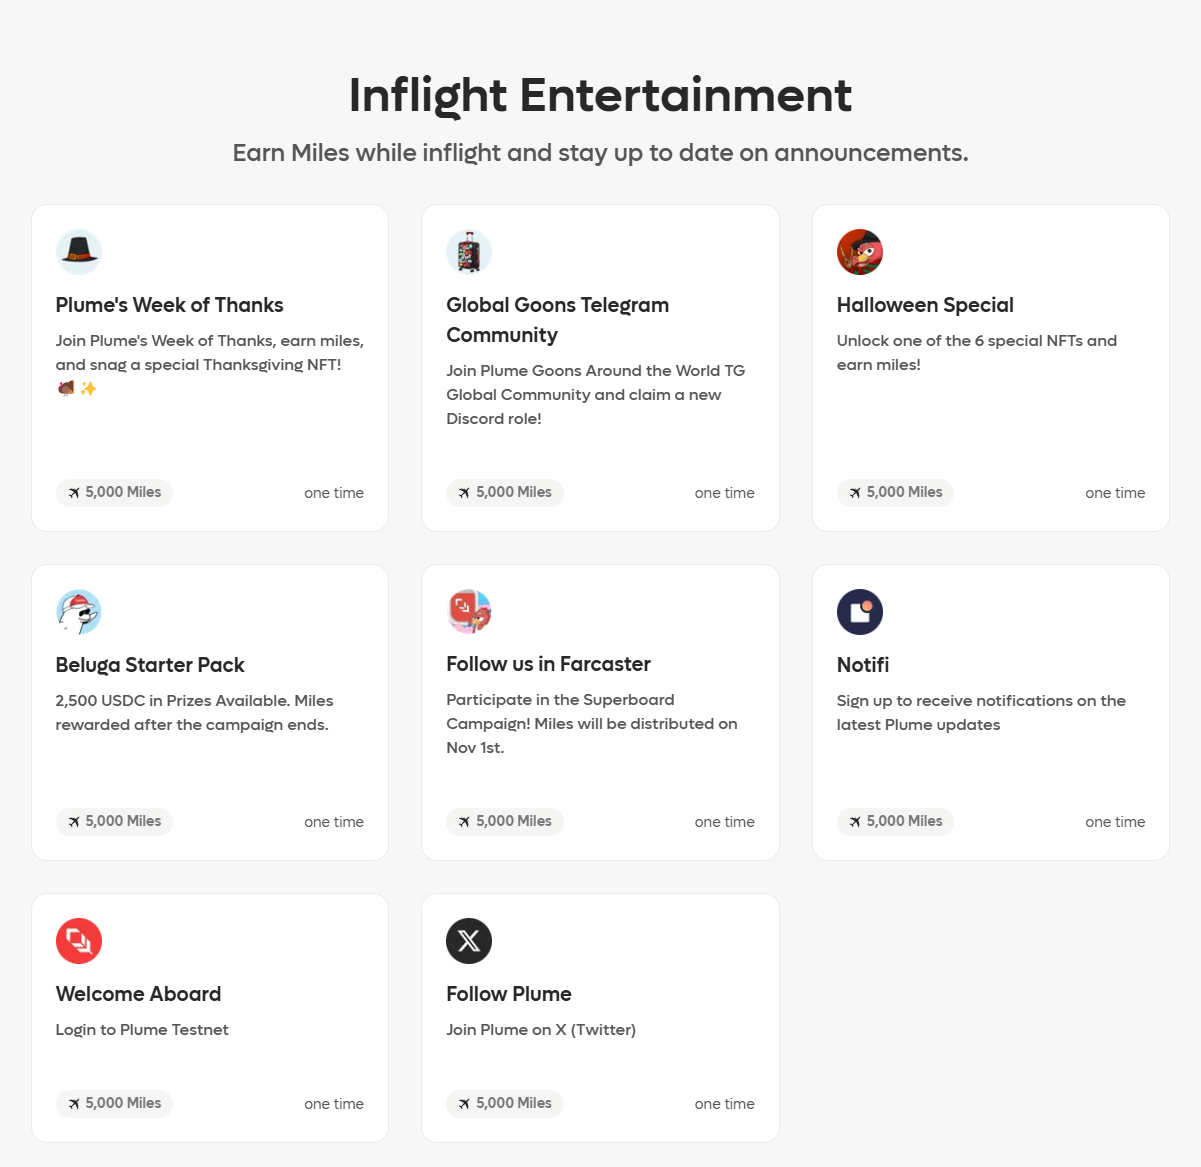Click 'one time' label on Notifi card
Viewport: 1201px width, 1167px height.
pyautogui.click(x=1115, y=822)
